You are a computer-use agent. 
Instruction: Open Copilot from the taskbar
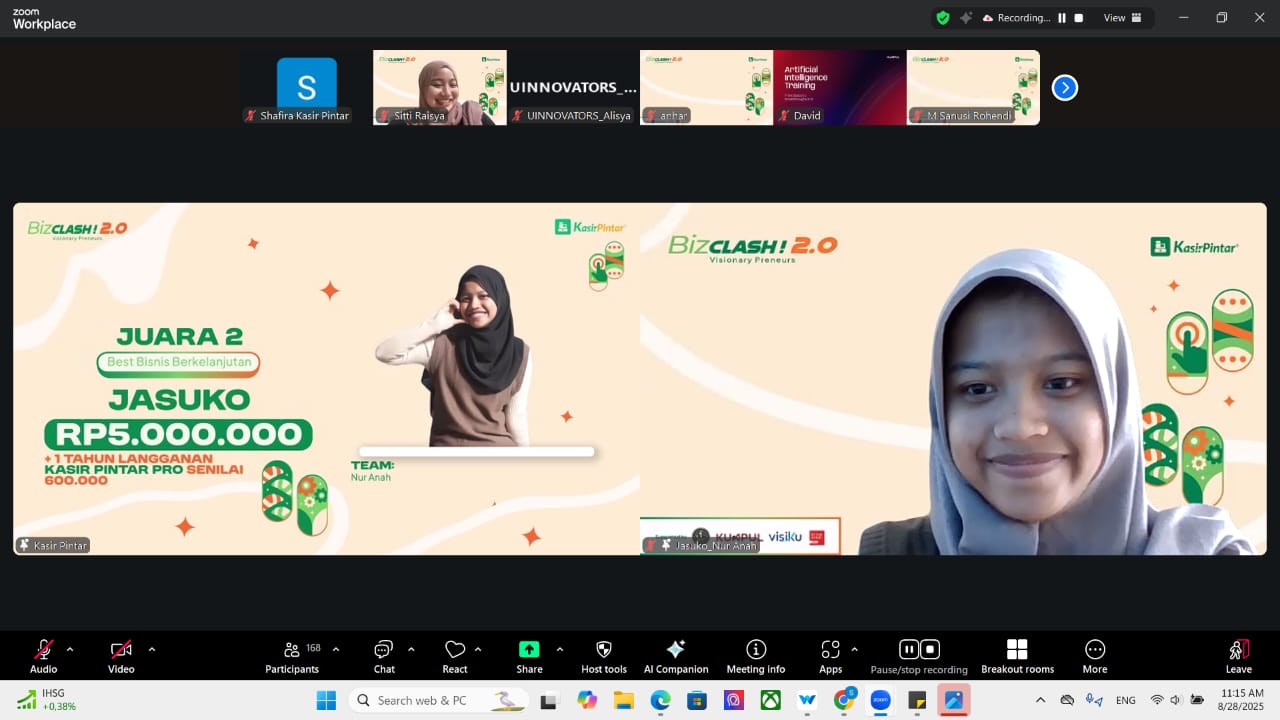pyautogui.click(x=586, y=700)
